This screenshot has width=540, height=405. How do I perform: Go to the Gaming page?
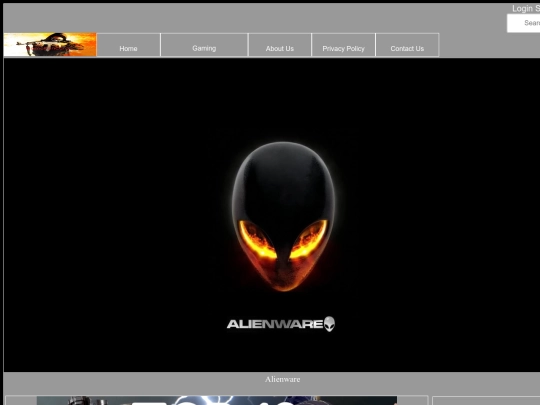coord(204,45)
